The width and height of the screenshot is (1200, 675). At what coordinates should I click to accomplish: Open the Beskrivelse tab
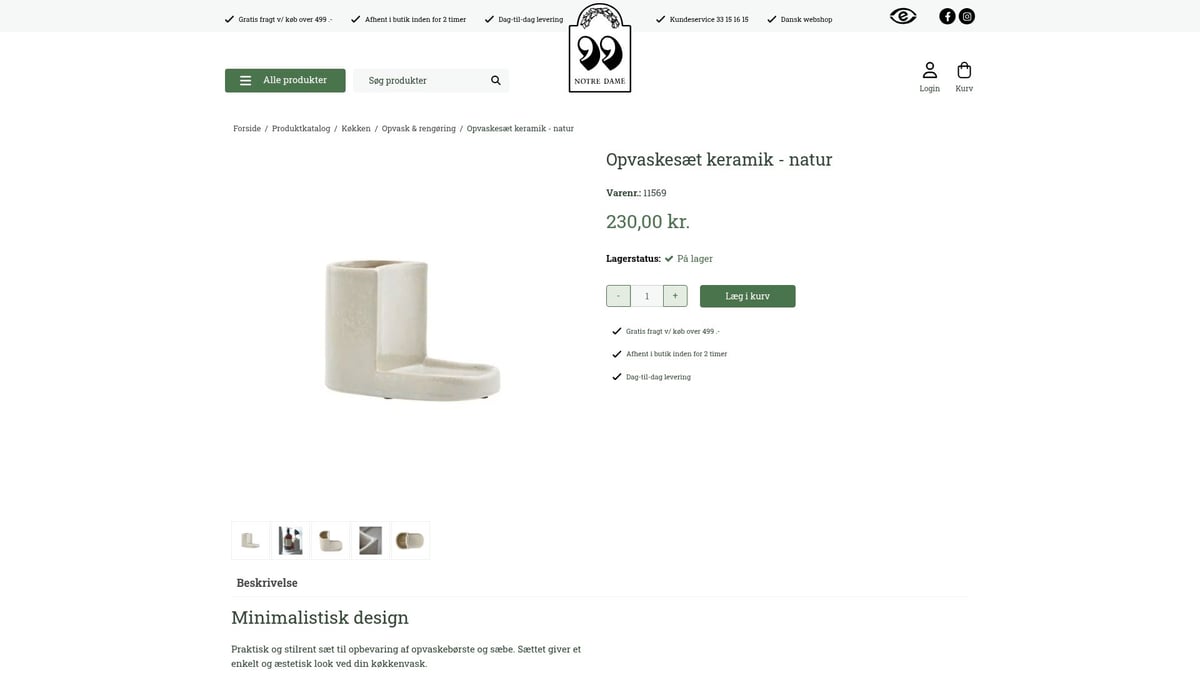pos(267,583)
